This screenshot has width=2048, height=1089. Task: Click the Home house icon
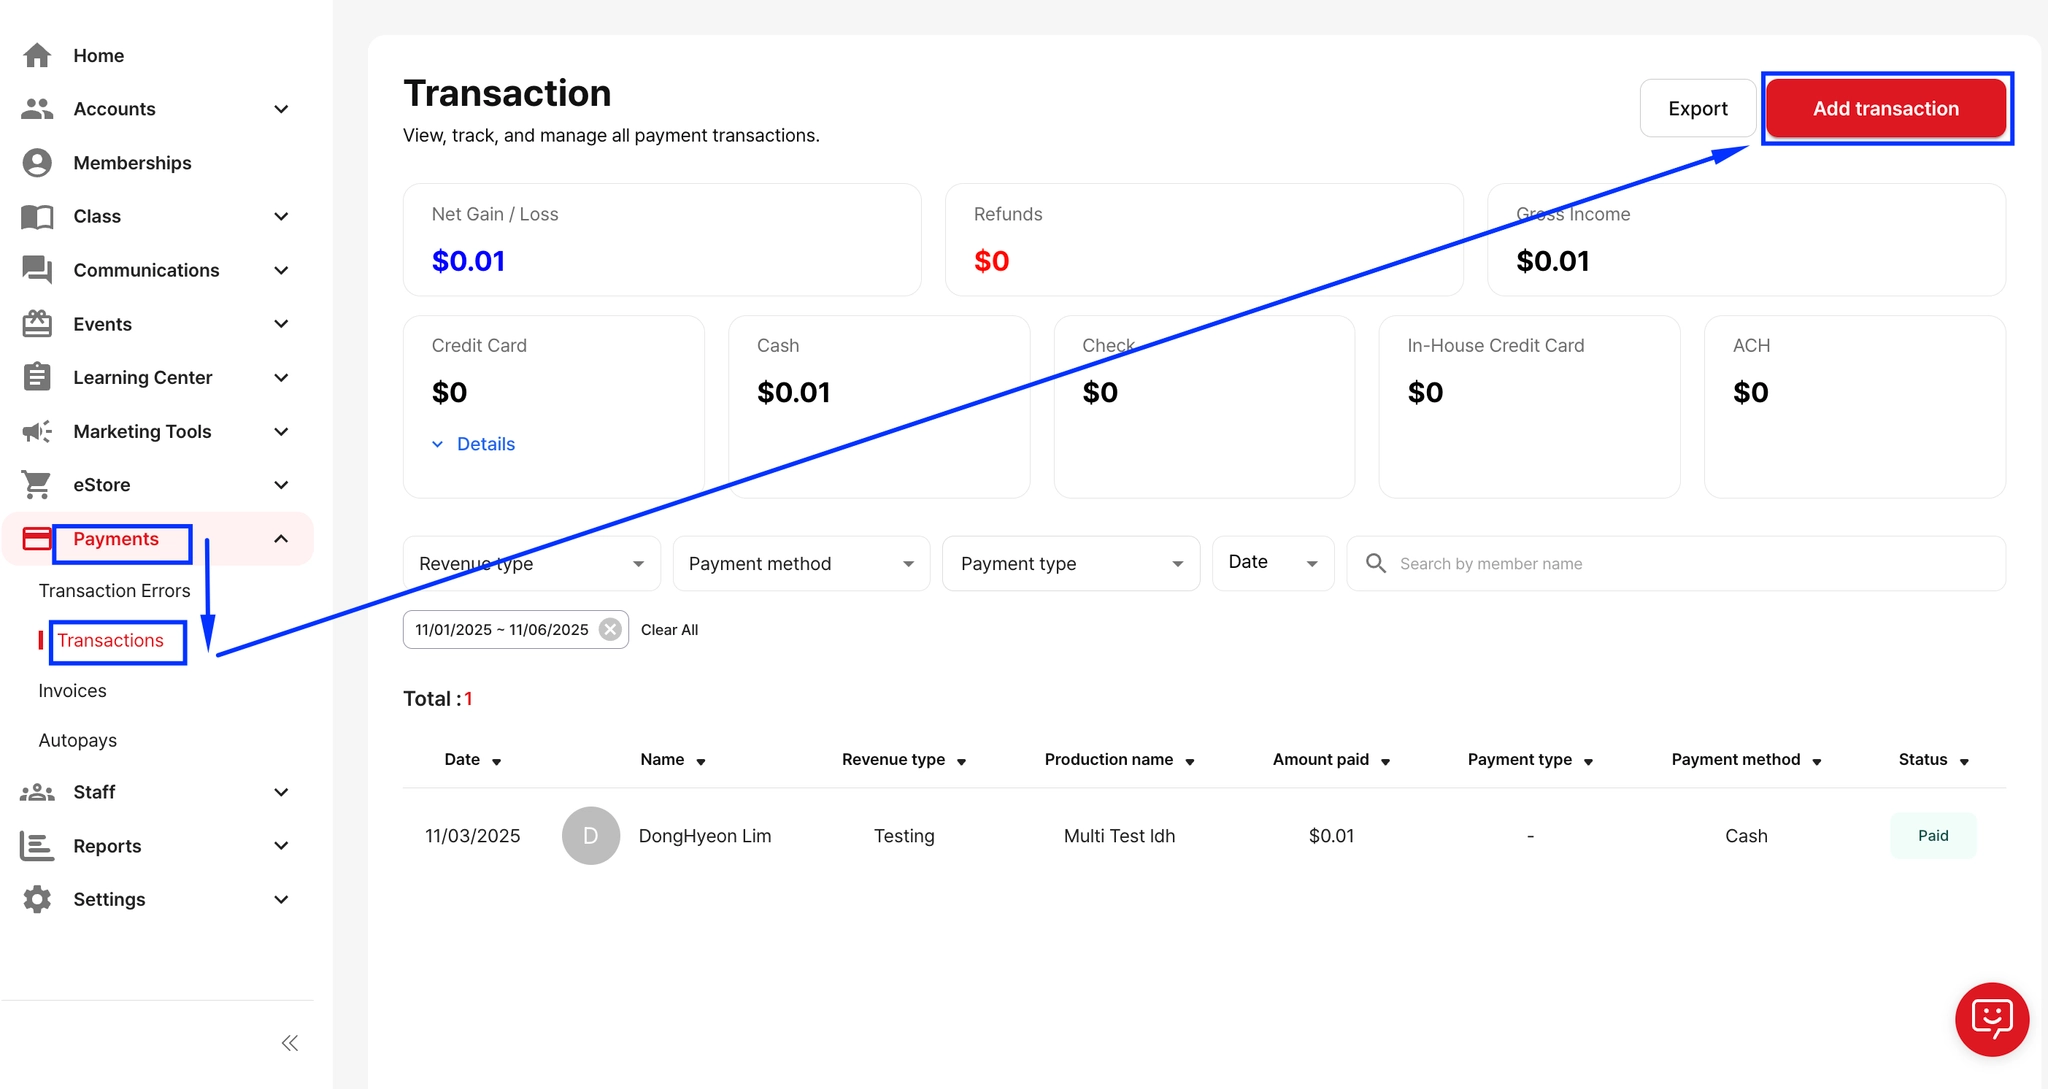click(37, 55)
